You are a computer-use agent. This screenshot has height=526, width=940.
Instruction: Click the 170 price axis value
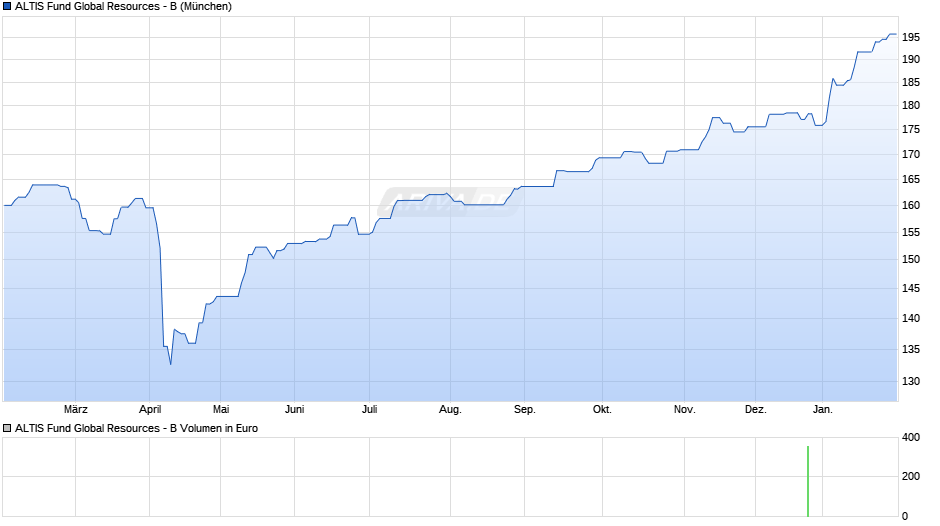pyautogui.click(x=911, y=155)
